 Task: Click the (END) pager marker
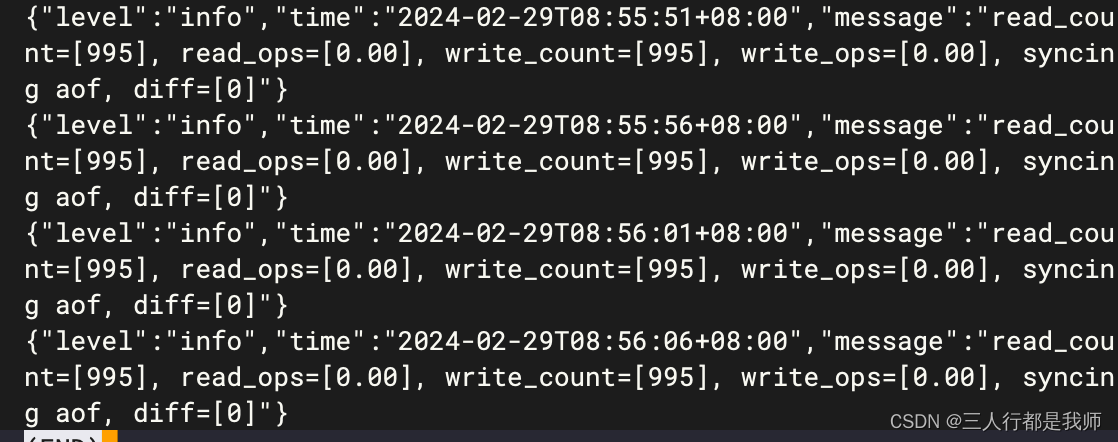[x=63, y=436]
